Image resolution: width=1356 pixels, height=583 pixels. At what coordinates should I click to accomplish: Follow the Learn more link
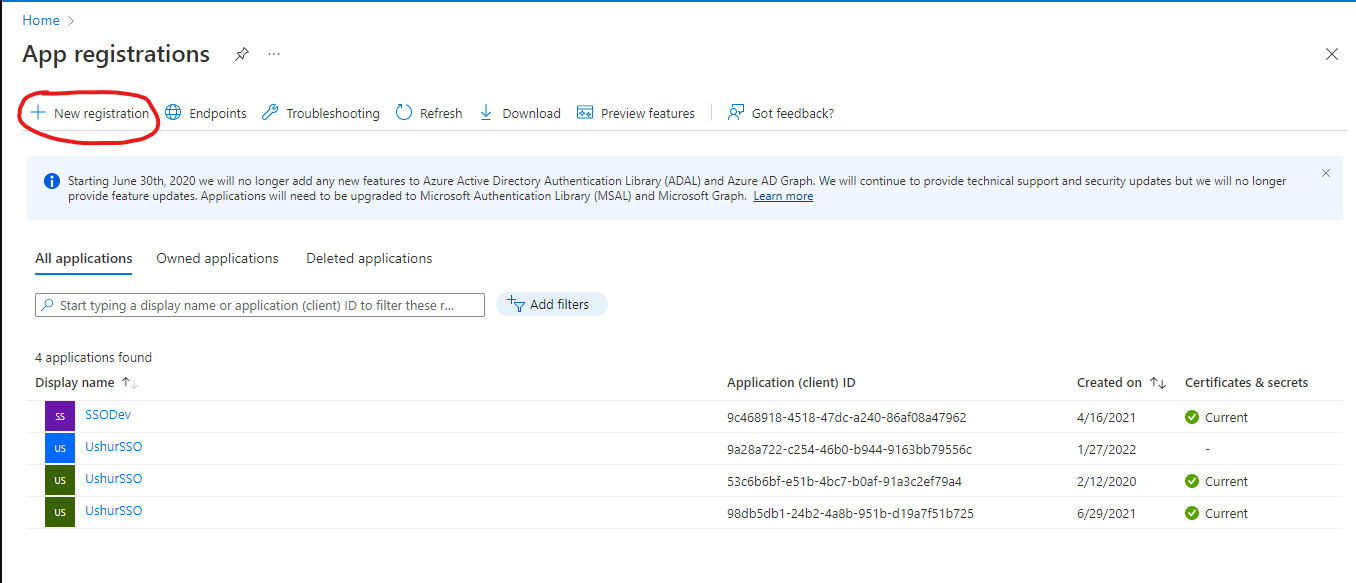tap(783, 196)
